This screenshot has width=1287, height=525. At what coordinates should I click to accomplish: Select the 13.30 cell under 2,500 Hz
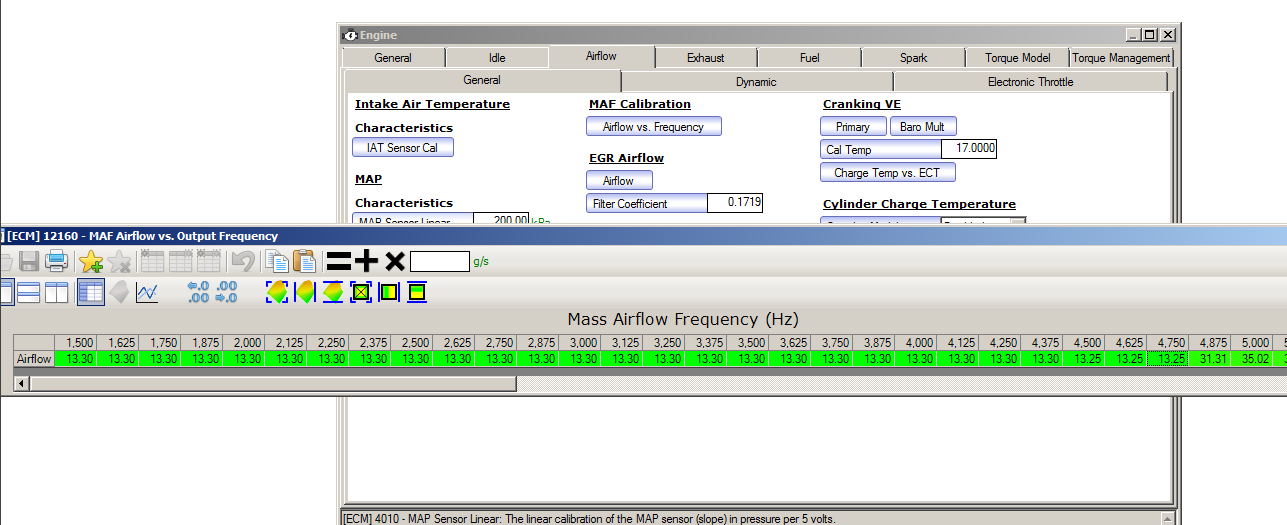[411, 358]
